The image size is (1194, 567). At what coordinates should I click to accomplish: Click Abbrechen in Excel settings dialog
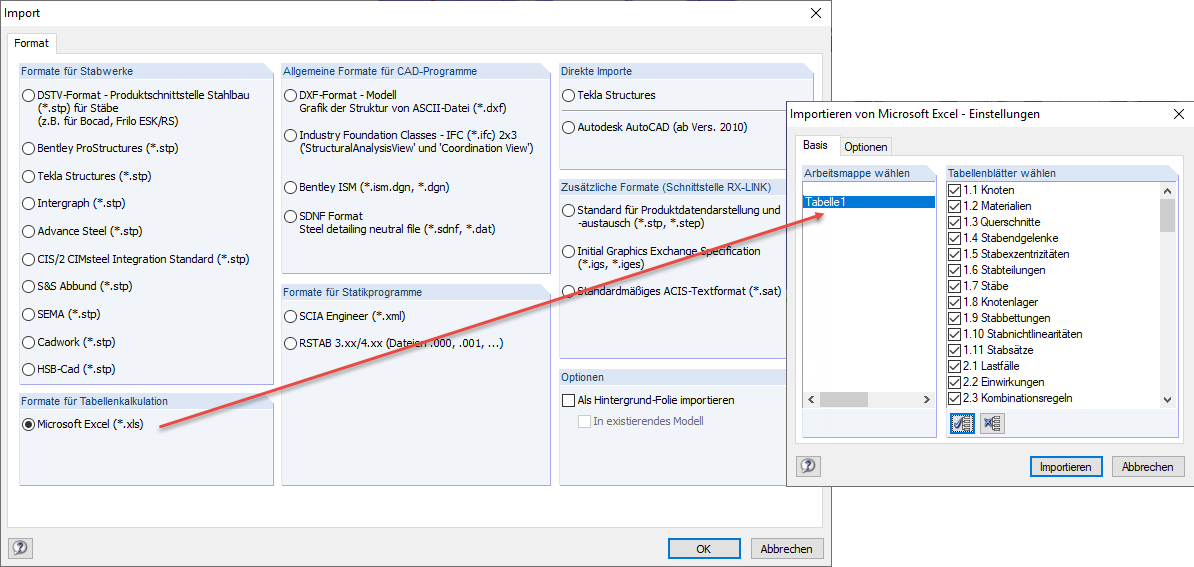tap(1148, 467)
